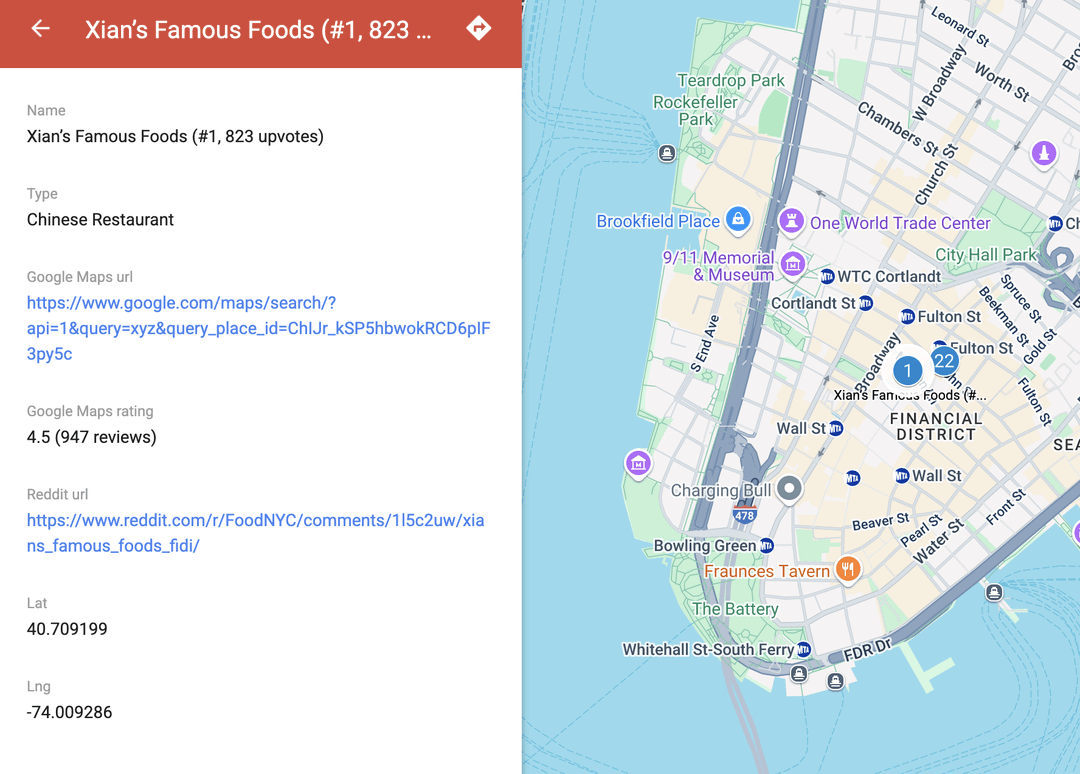Viewport: 1080px width, 774px height.
Task: Open directions with the diamond arrow icon
Action: [479, 28]
